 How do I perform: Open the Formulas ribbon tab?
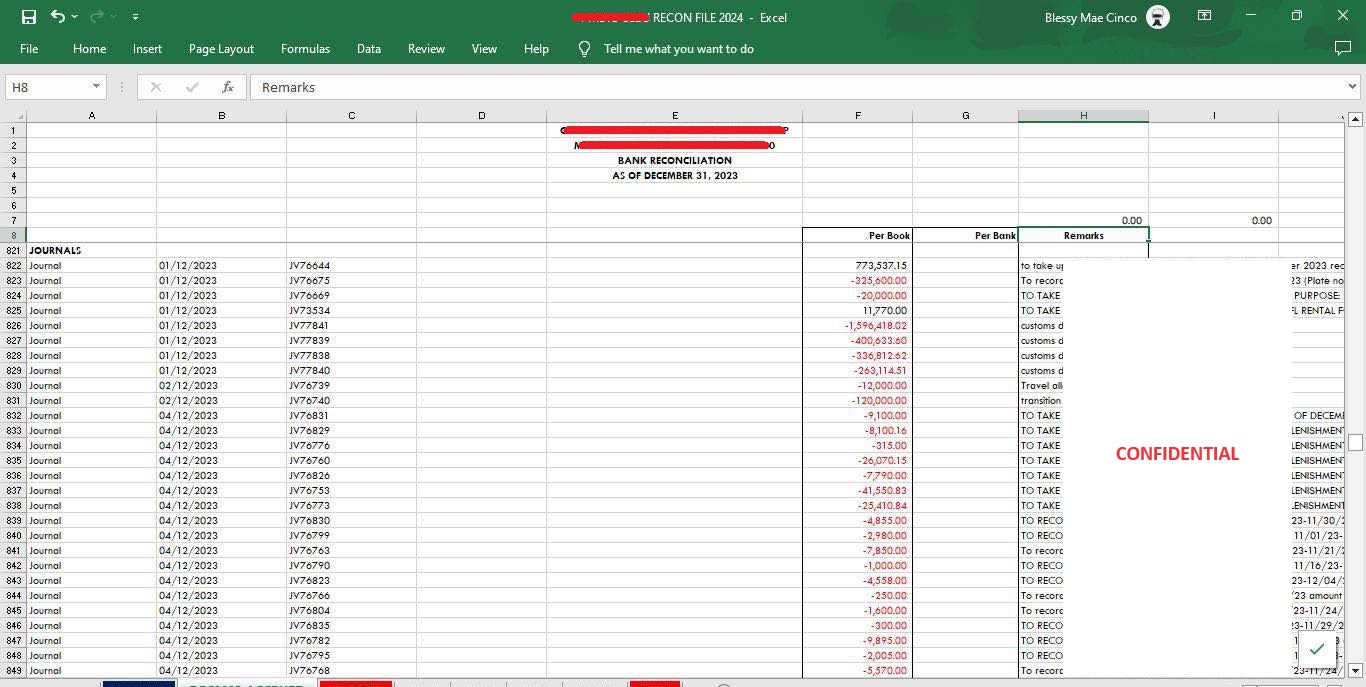point(305,48)
